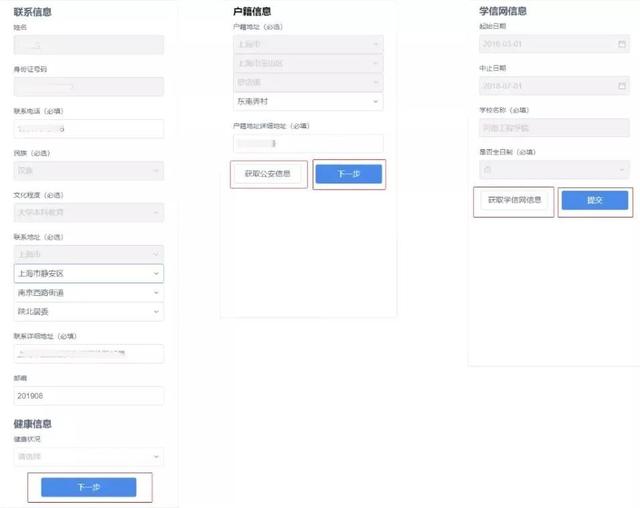This screenshot has width=640, height=508.
Task: Expand the 南京西路街道 street dropdown
Action: click(89, 293)
